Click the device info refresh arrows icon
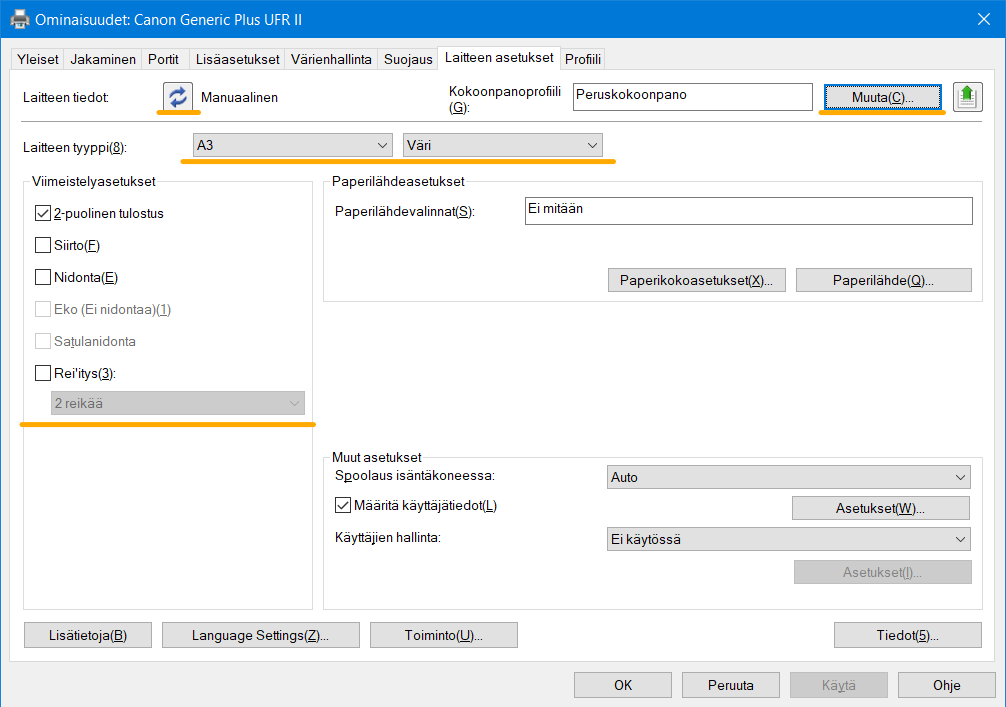This screenshot has width=1006, height=707. pos(177,97)
